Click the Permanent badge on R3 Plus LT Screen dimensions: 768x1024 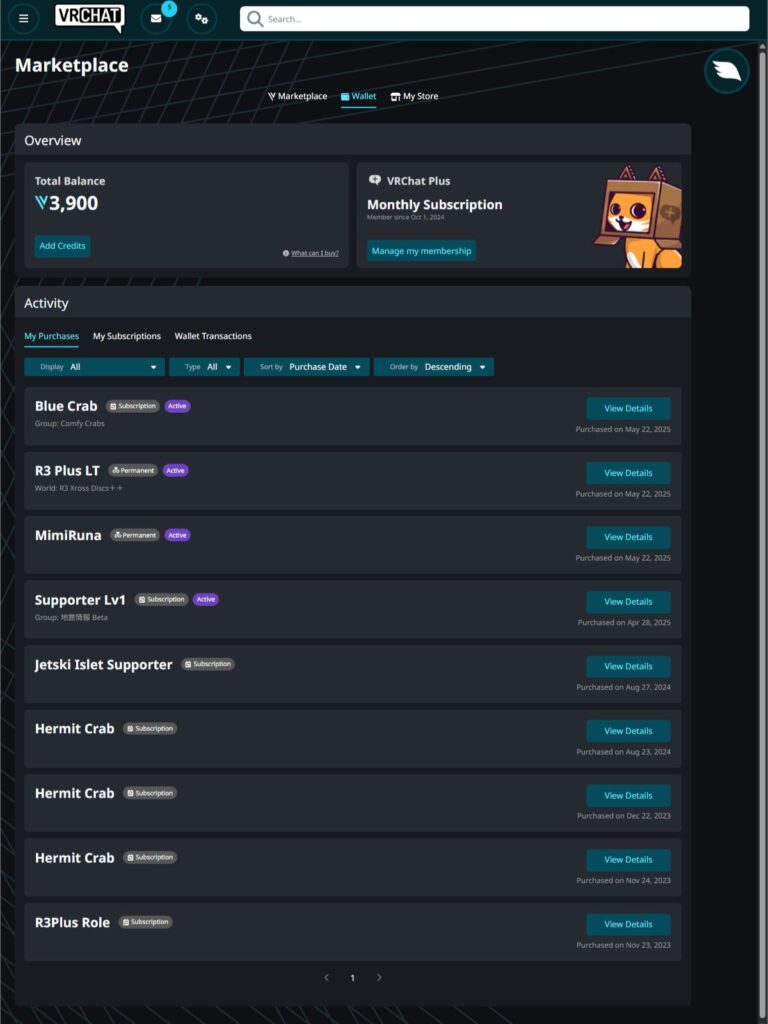[133, 470]
